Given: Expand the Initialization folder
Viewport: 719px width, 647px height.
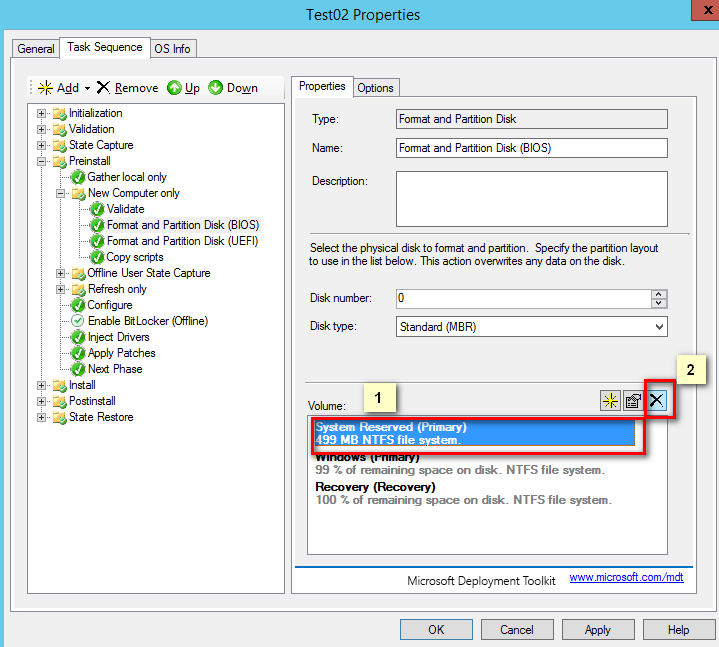Looking at the screenshot, I should point(42,113).
